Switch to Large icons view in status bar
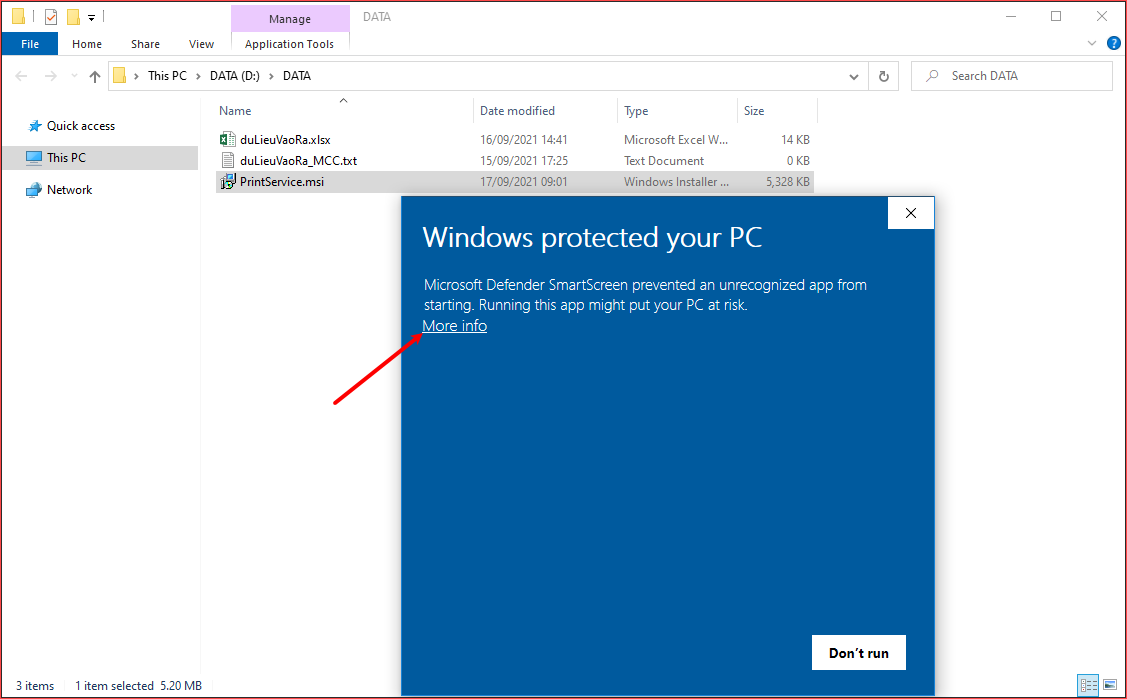This screenshot has width=1127, height=699. [x=1110, y=685]
